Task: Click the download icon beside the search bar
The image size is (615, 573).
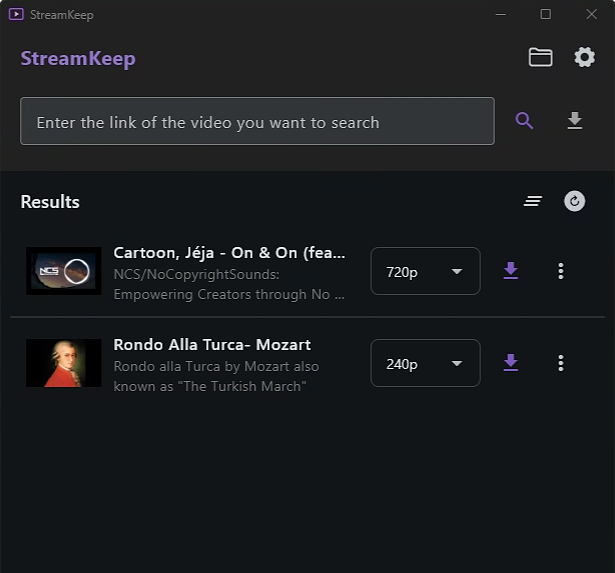Action: tap(575, 121)
